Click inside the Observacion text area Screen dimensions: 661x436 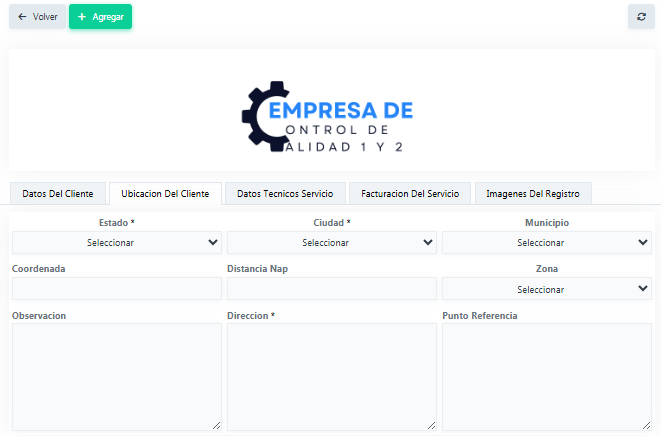point(117,376)
